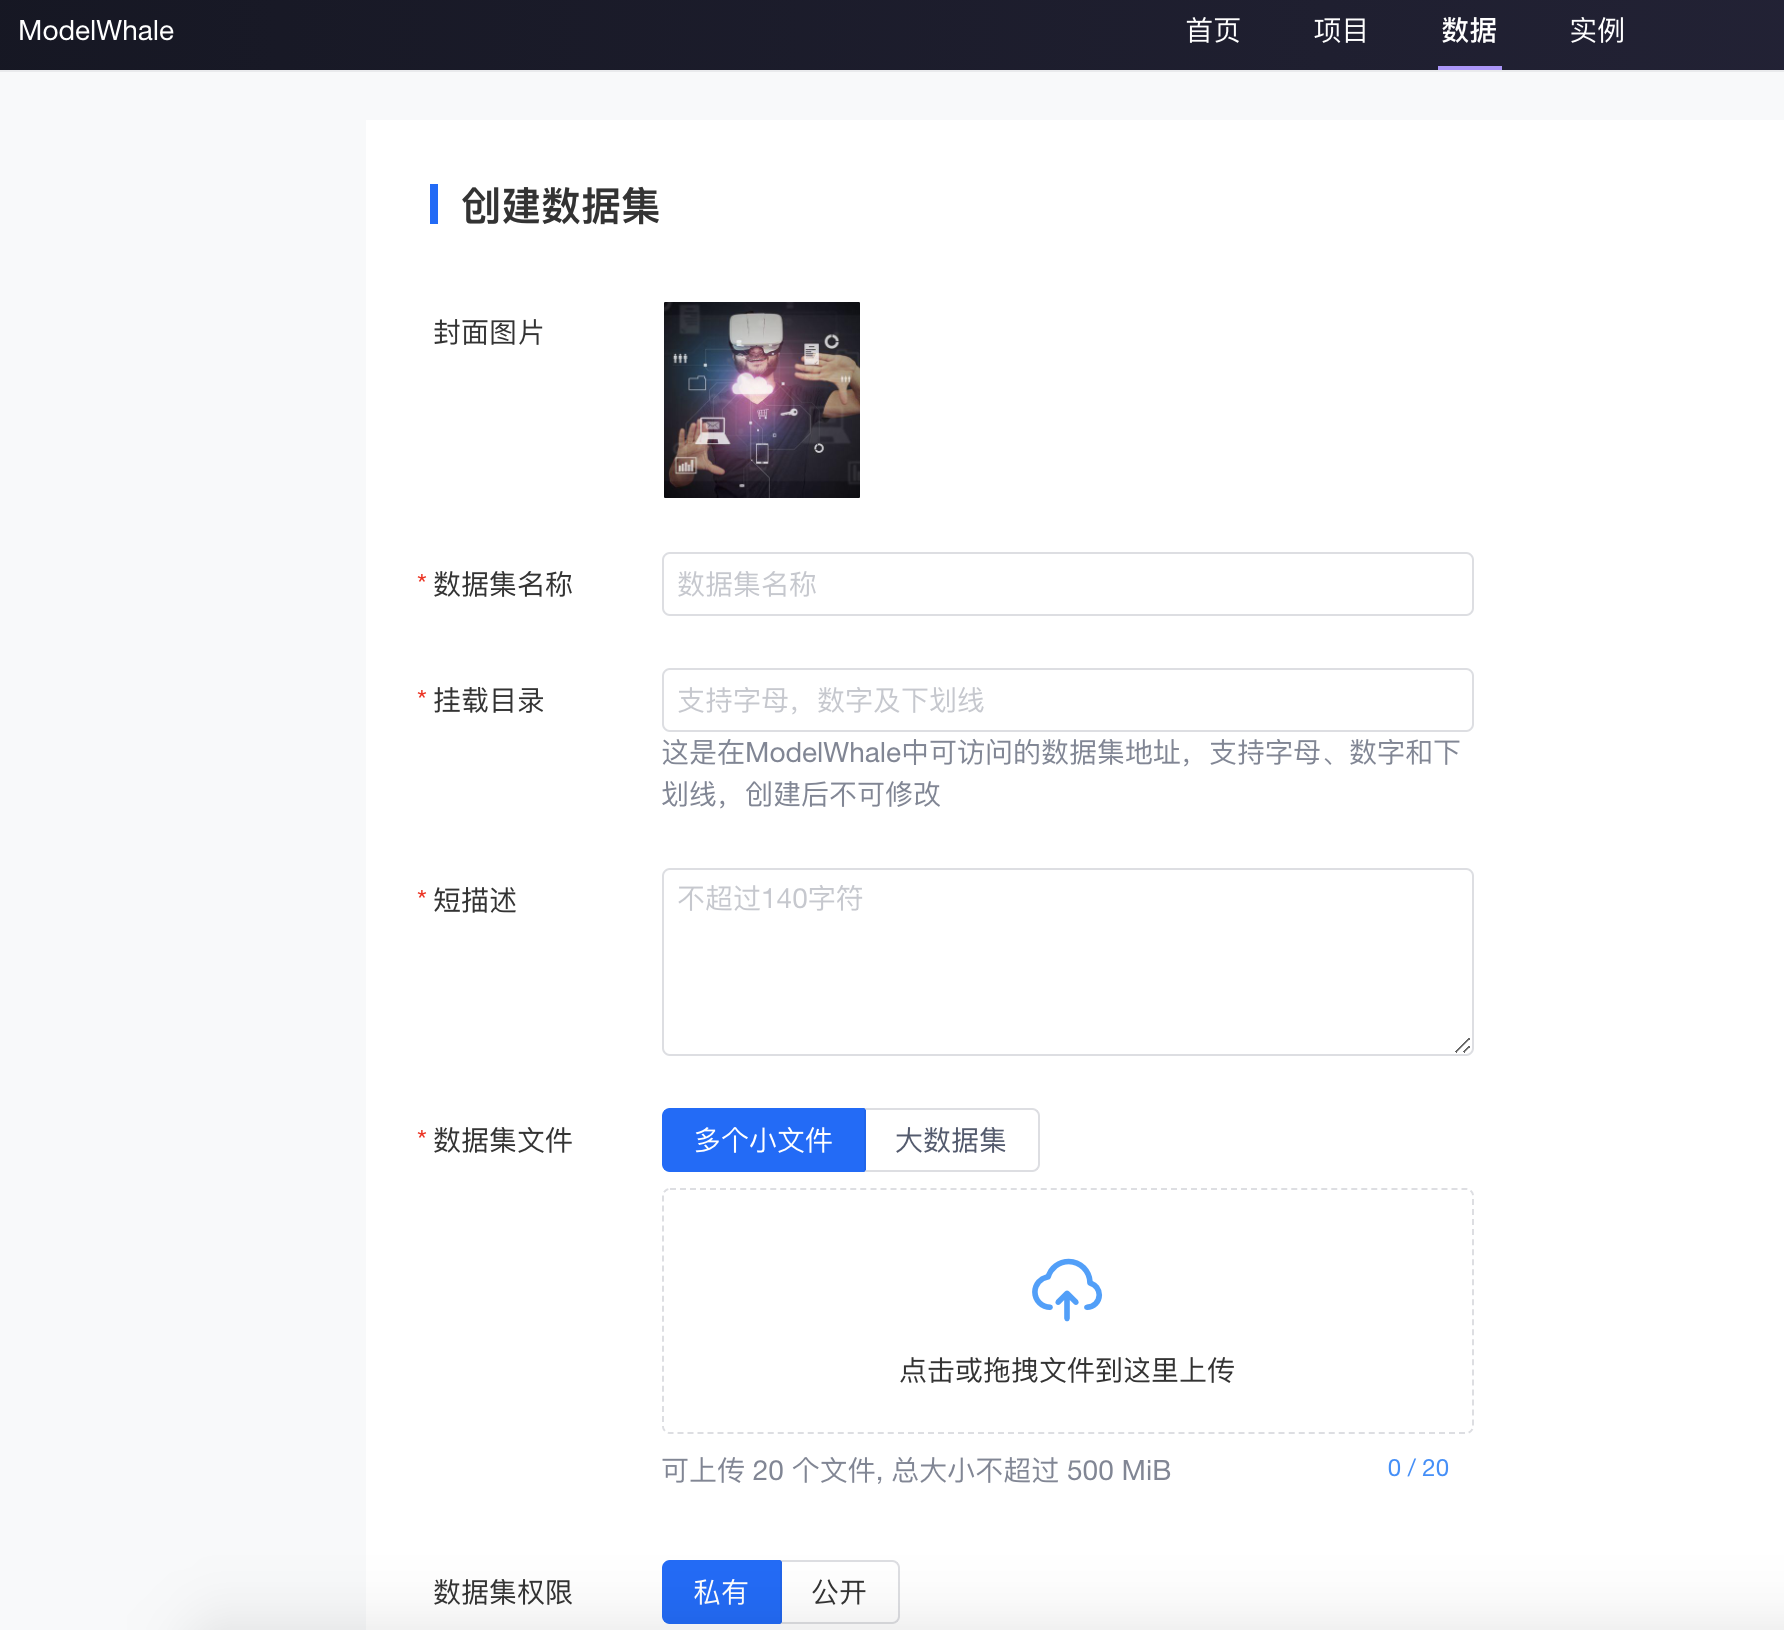Screen dimensions: 1784x1630
Task: Switch to 大数据集 upload mode
Action: [951, 1139]
